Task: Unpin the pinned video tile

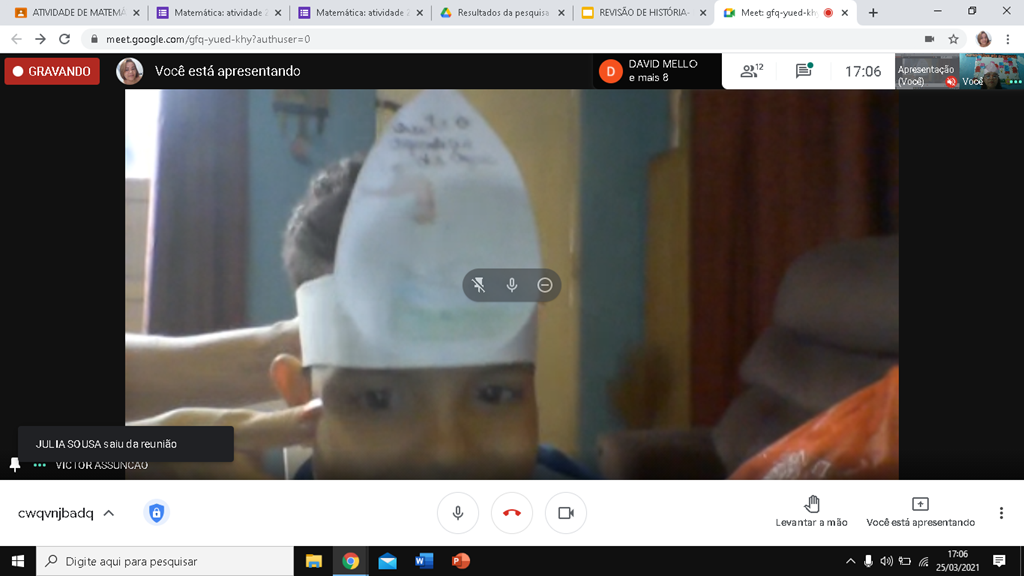Action: (479, 285)
